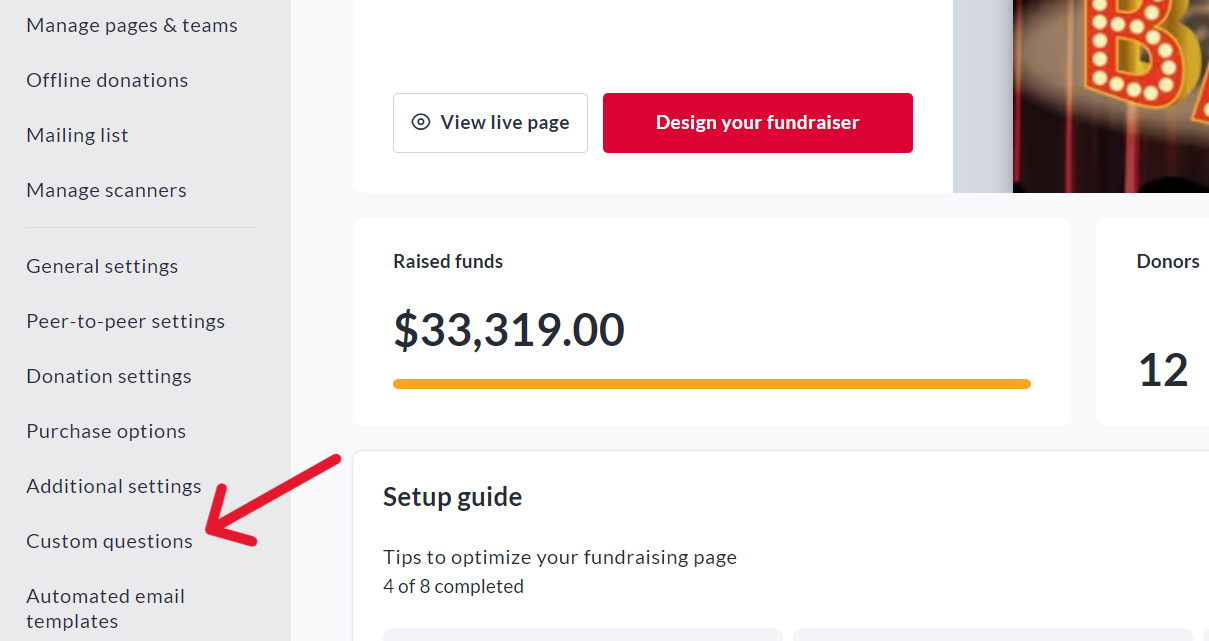This screenshot has width=1209, height=641.
Task: Open the Mailing list section
Action: pyautogui.click(x=77, y=135)
